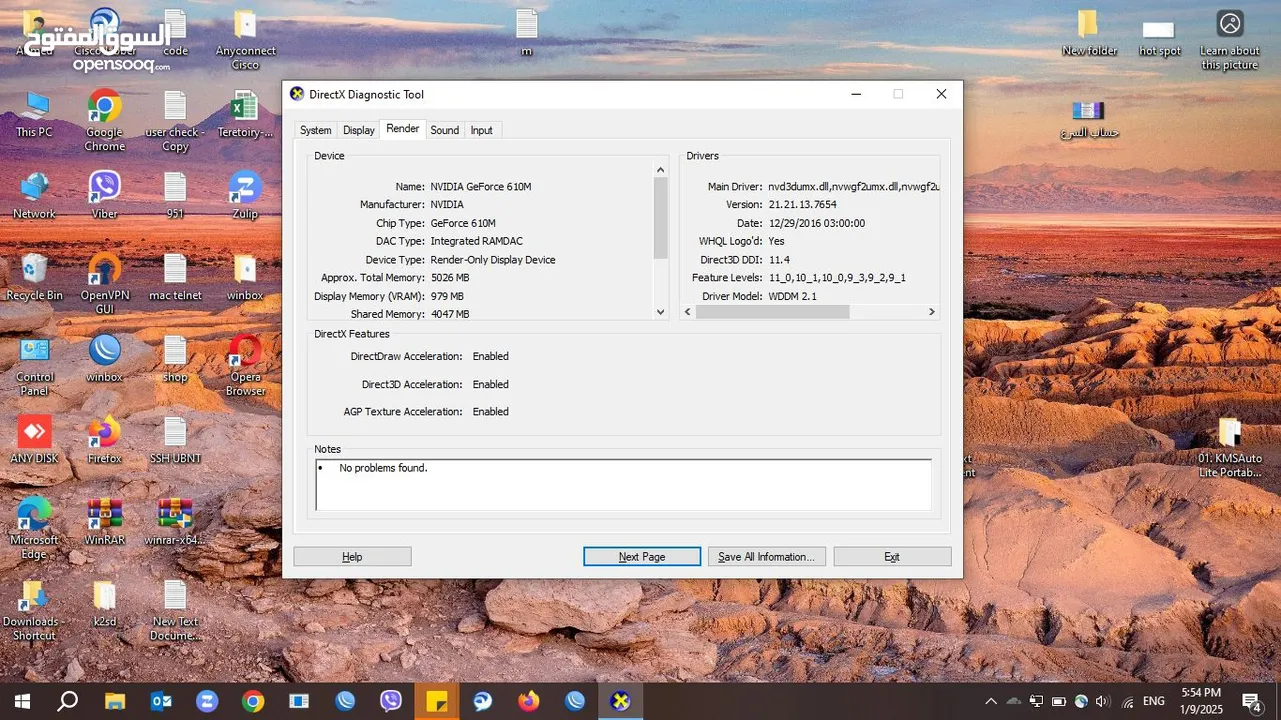
Task: Select the Anyconnect Cisco folder
Action: click(x=245, y=40)
